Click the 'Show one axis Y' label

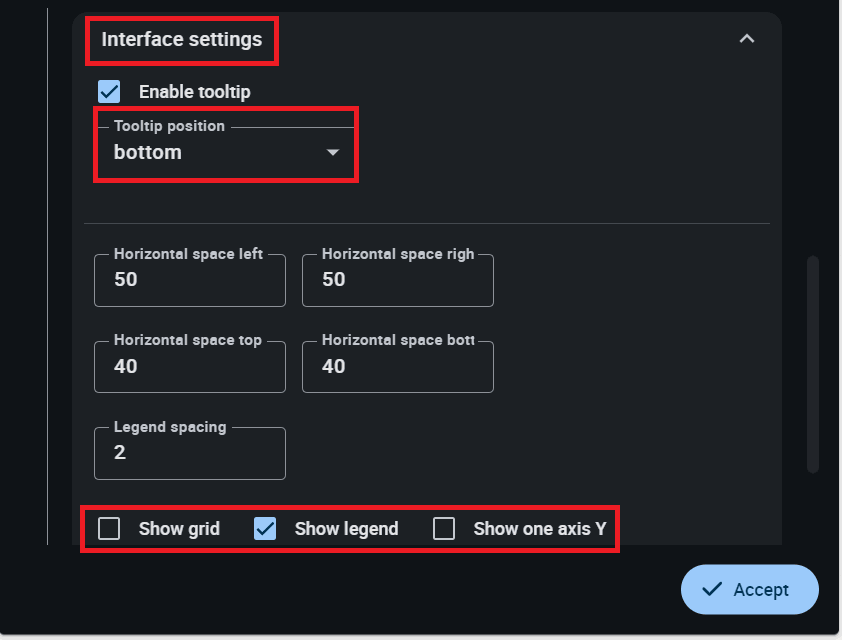tap(539, 529)
